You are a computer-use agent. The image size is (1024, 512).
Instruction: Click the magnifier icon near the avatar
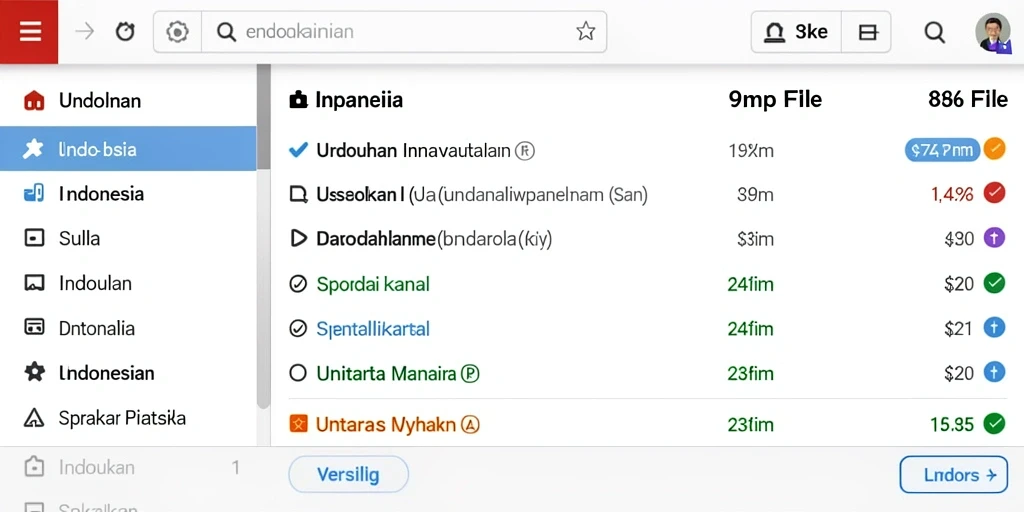click(x=935, y=32)
